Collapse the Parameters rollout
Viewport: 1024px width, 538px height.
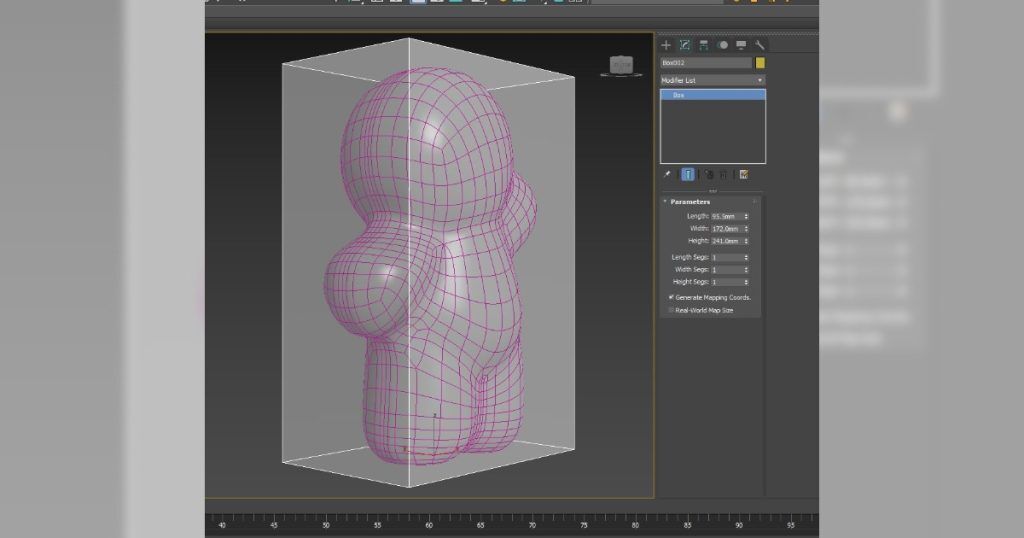[x=690, y=202]
